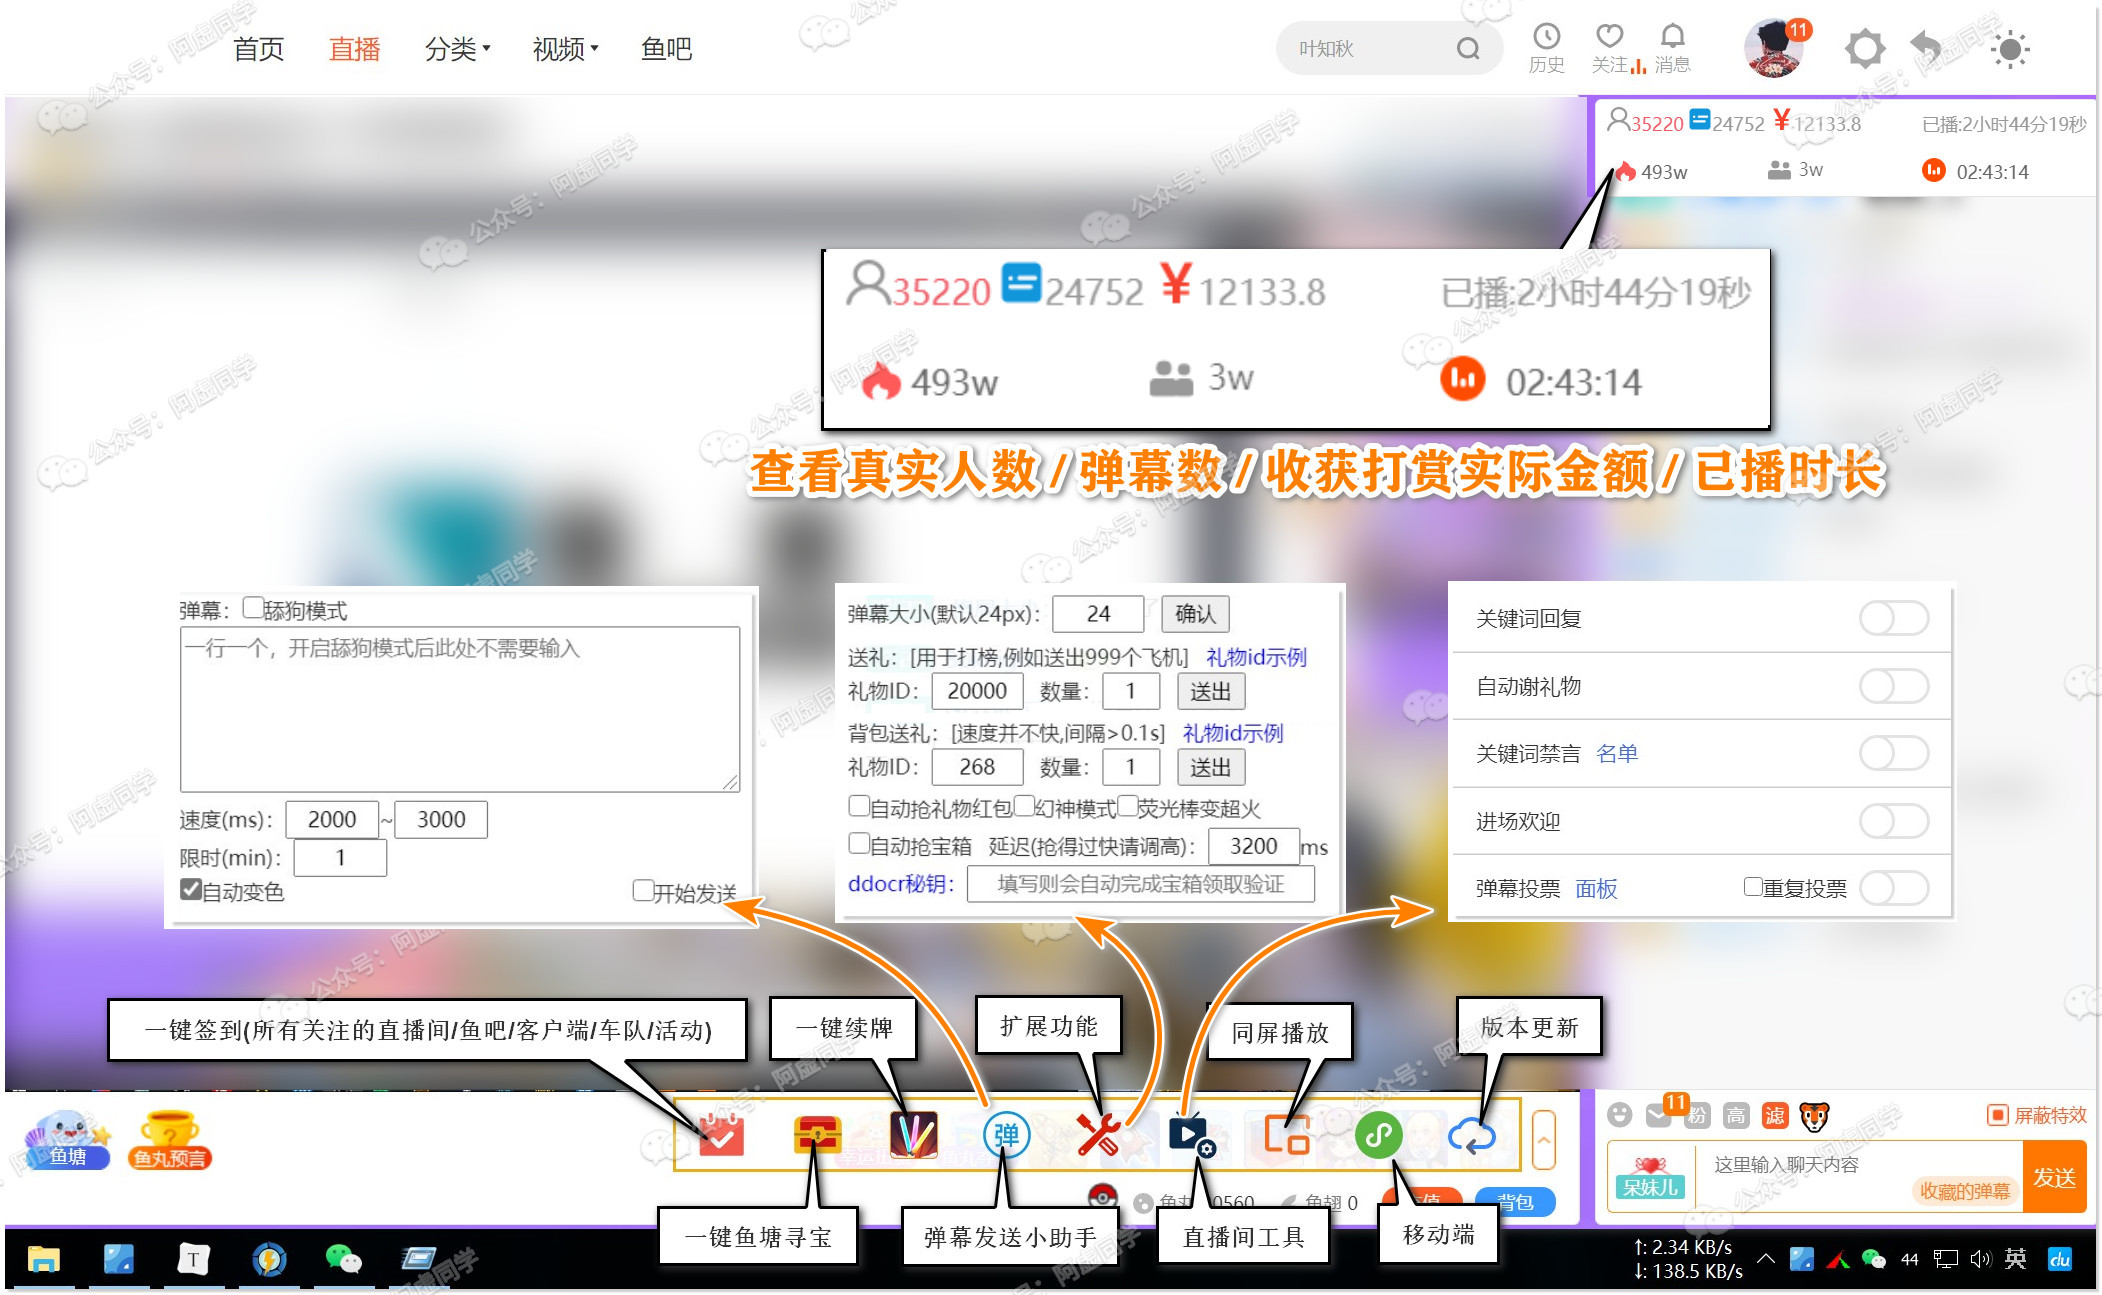
Task: Click the same-screen playback icon
Action: pos(1286,1135)
